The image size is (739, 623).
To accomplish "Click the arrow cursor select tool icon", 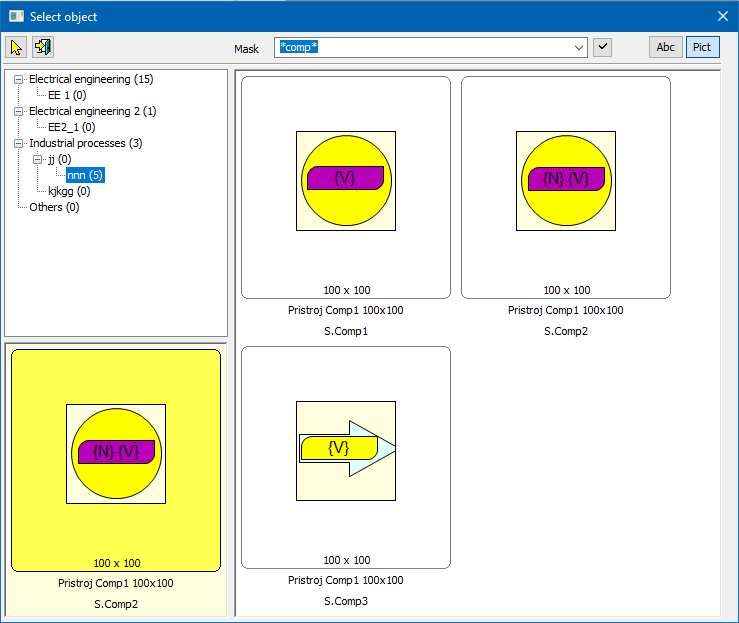I will click(x=16, y=47).
